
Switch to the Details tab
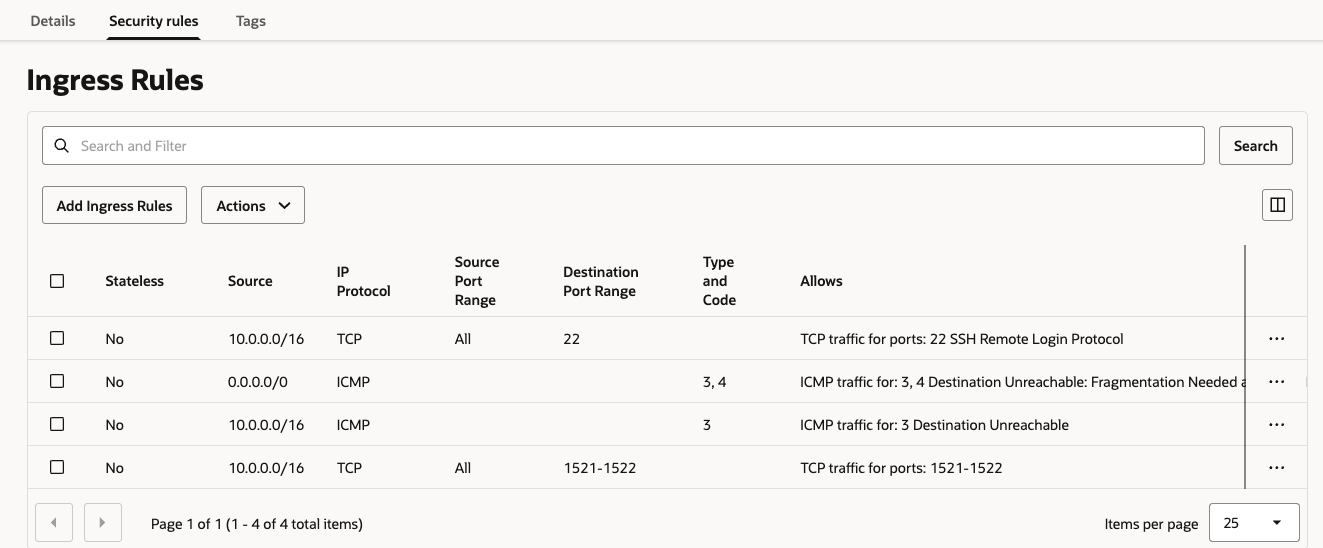[x=53, y=21]
